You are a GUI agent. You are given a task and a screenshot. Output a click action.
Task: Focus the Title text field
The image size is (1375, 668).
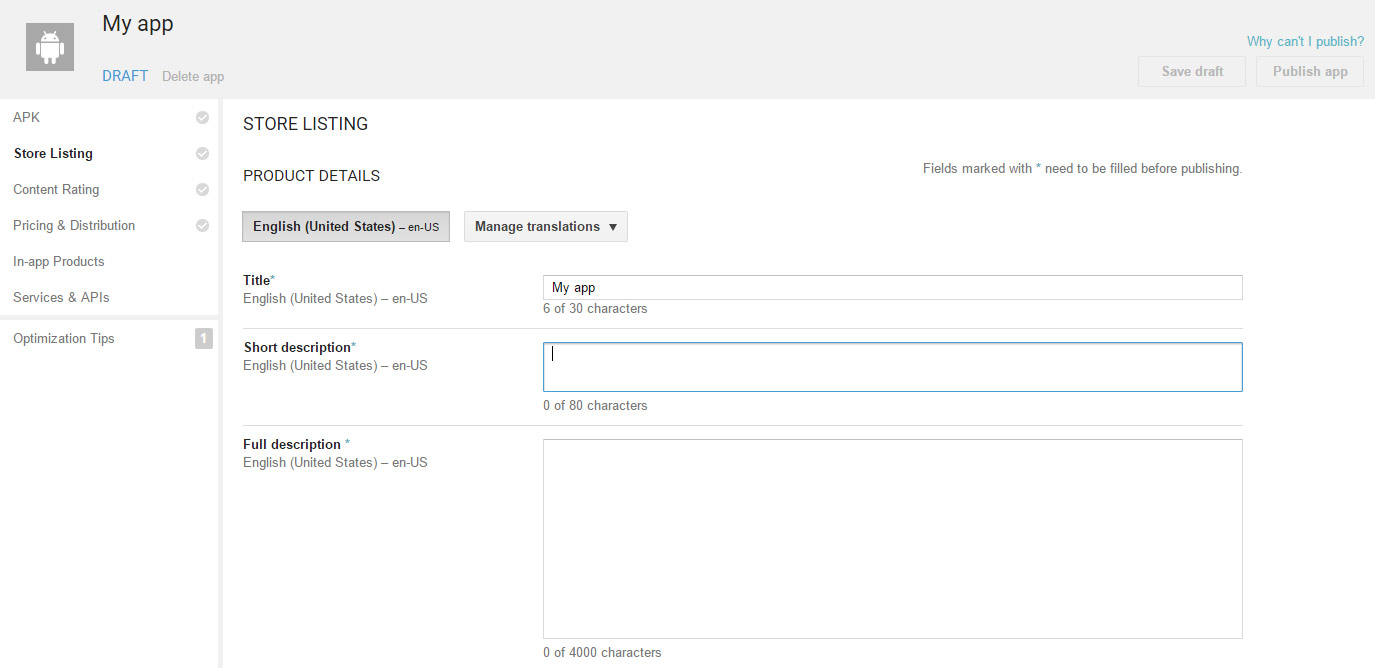click(892, 288)
